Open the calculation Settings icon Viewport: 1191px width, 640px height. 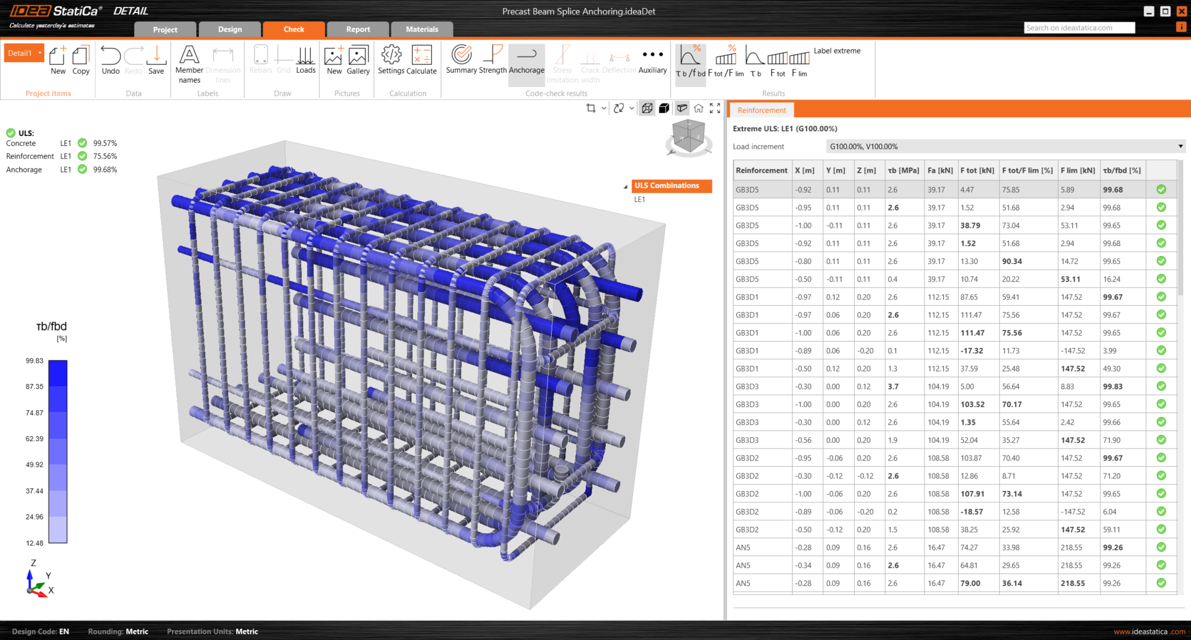pos(391,59)
